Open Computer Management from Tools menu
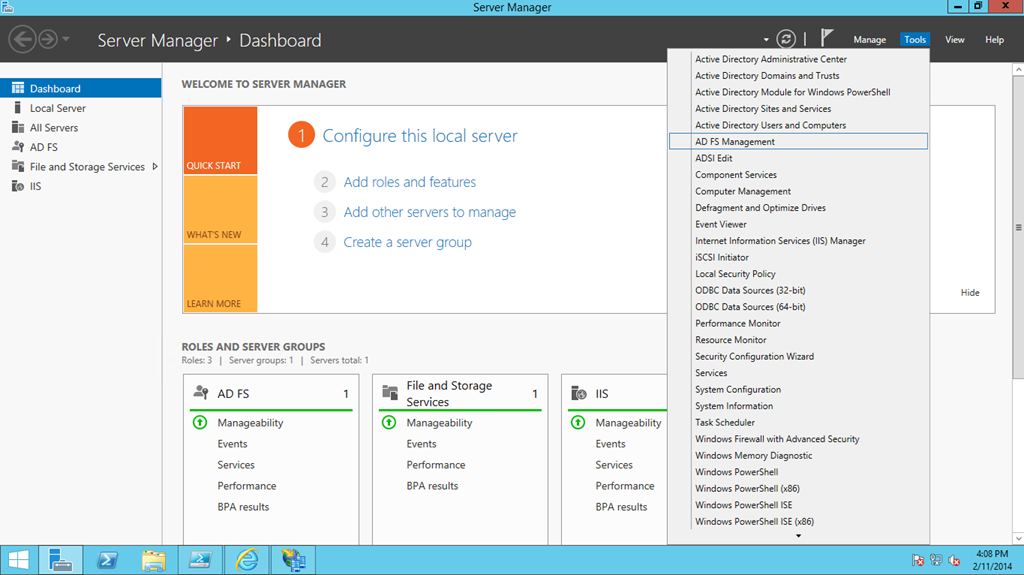Image resolution: width=1024 pixels, height=575 pixels. click(x=798, y=191)
